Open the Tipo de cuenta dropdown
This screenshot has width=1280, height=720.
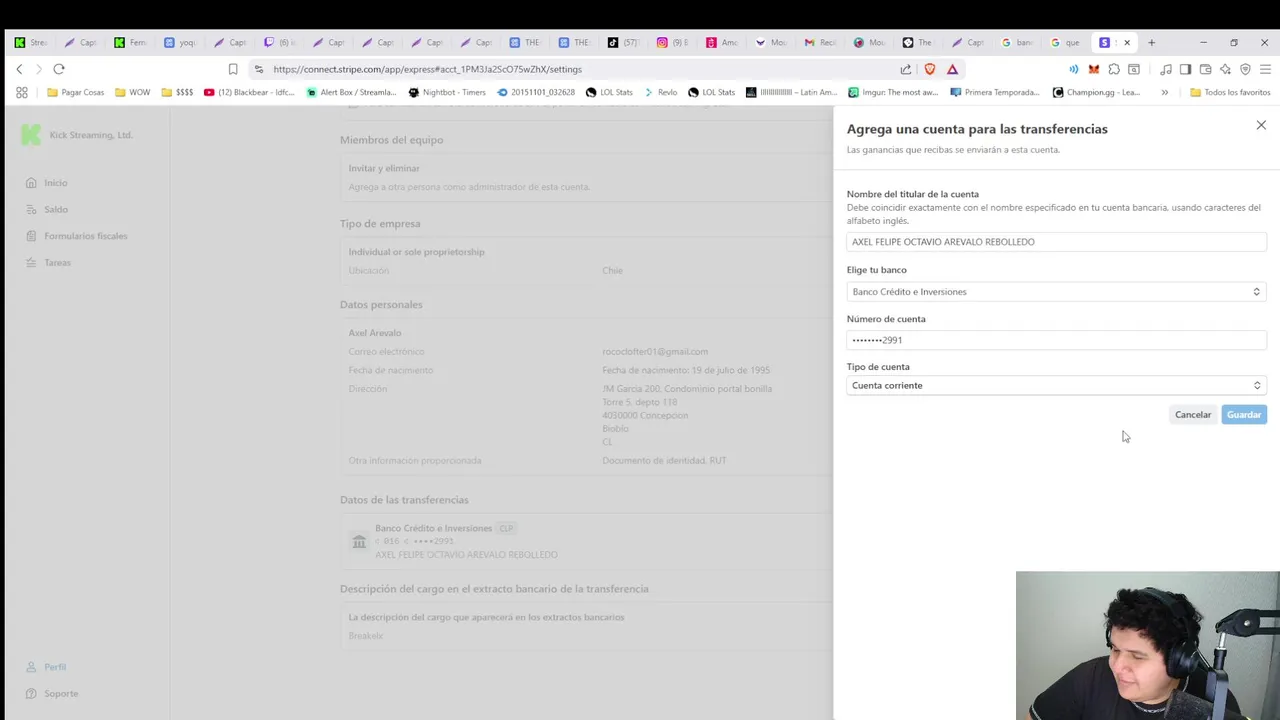[x=1056, y=385]
